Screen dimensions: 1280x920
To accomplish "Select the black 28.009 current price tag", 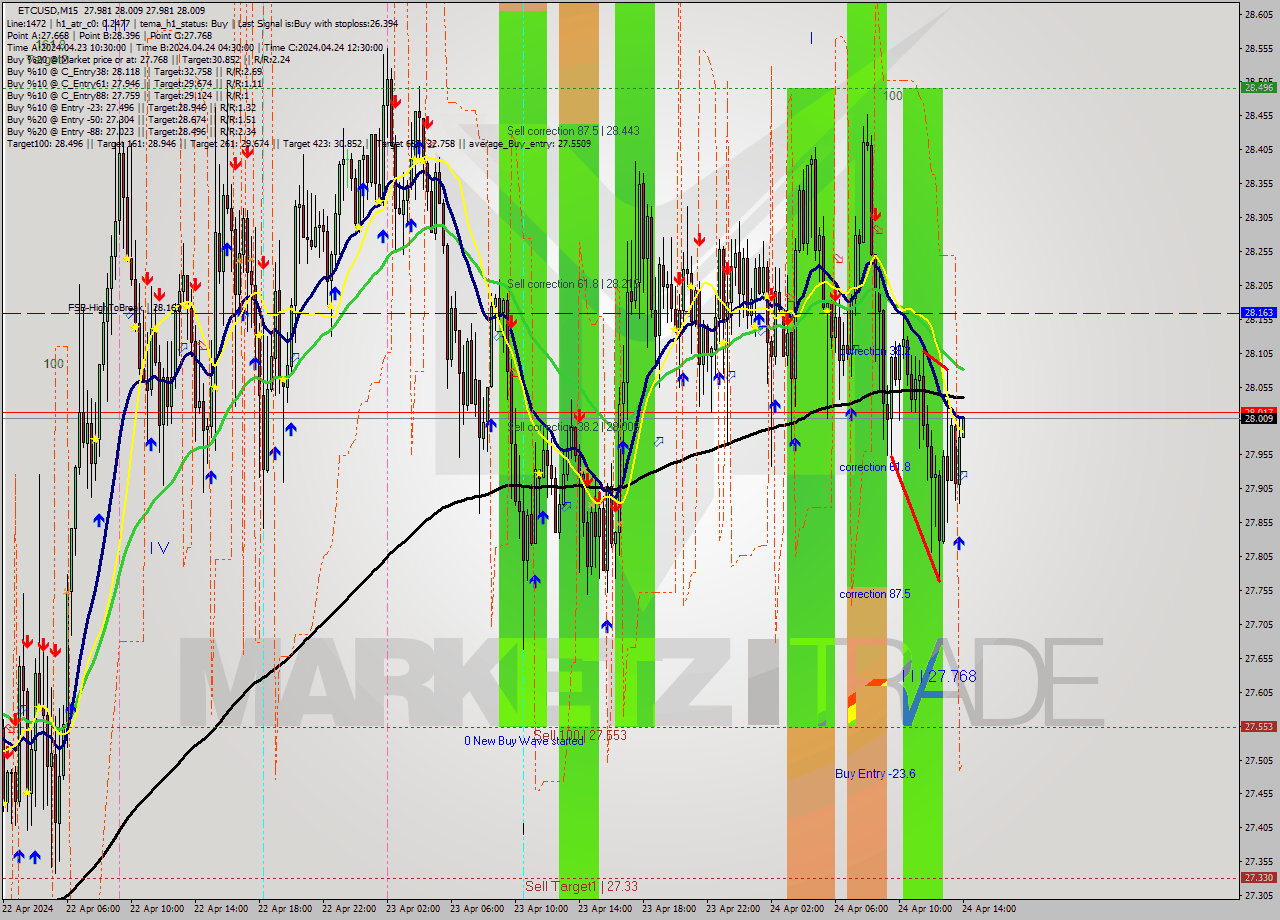I will click(x=1258, y=419).
